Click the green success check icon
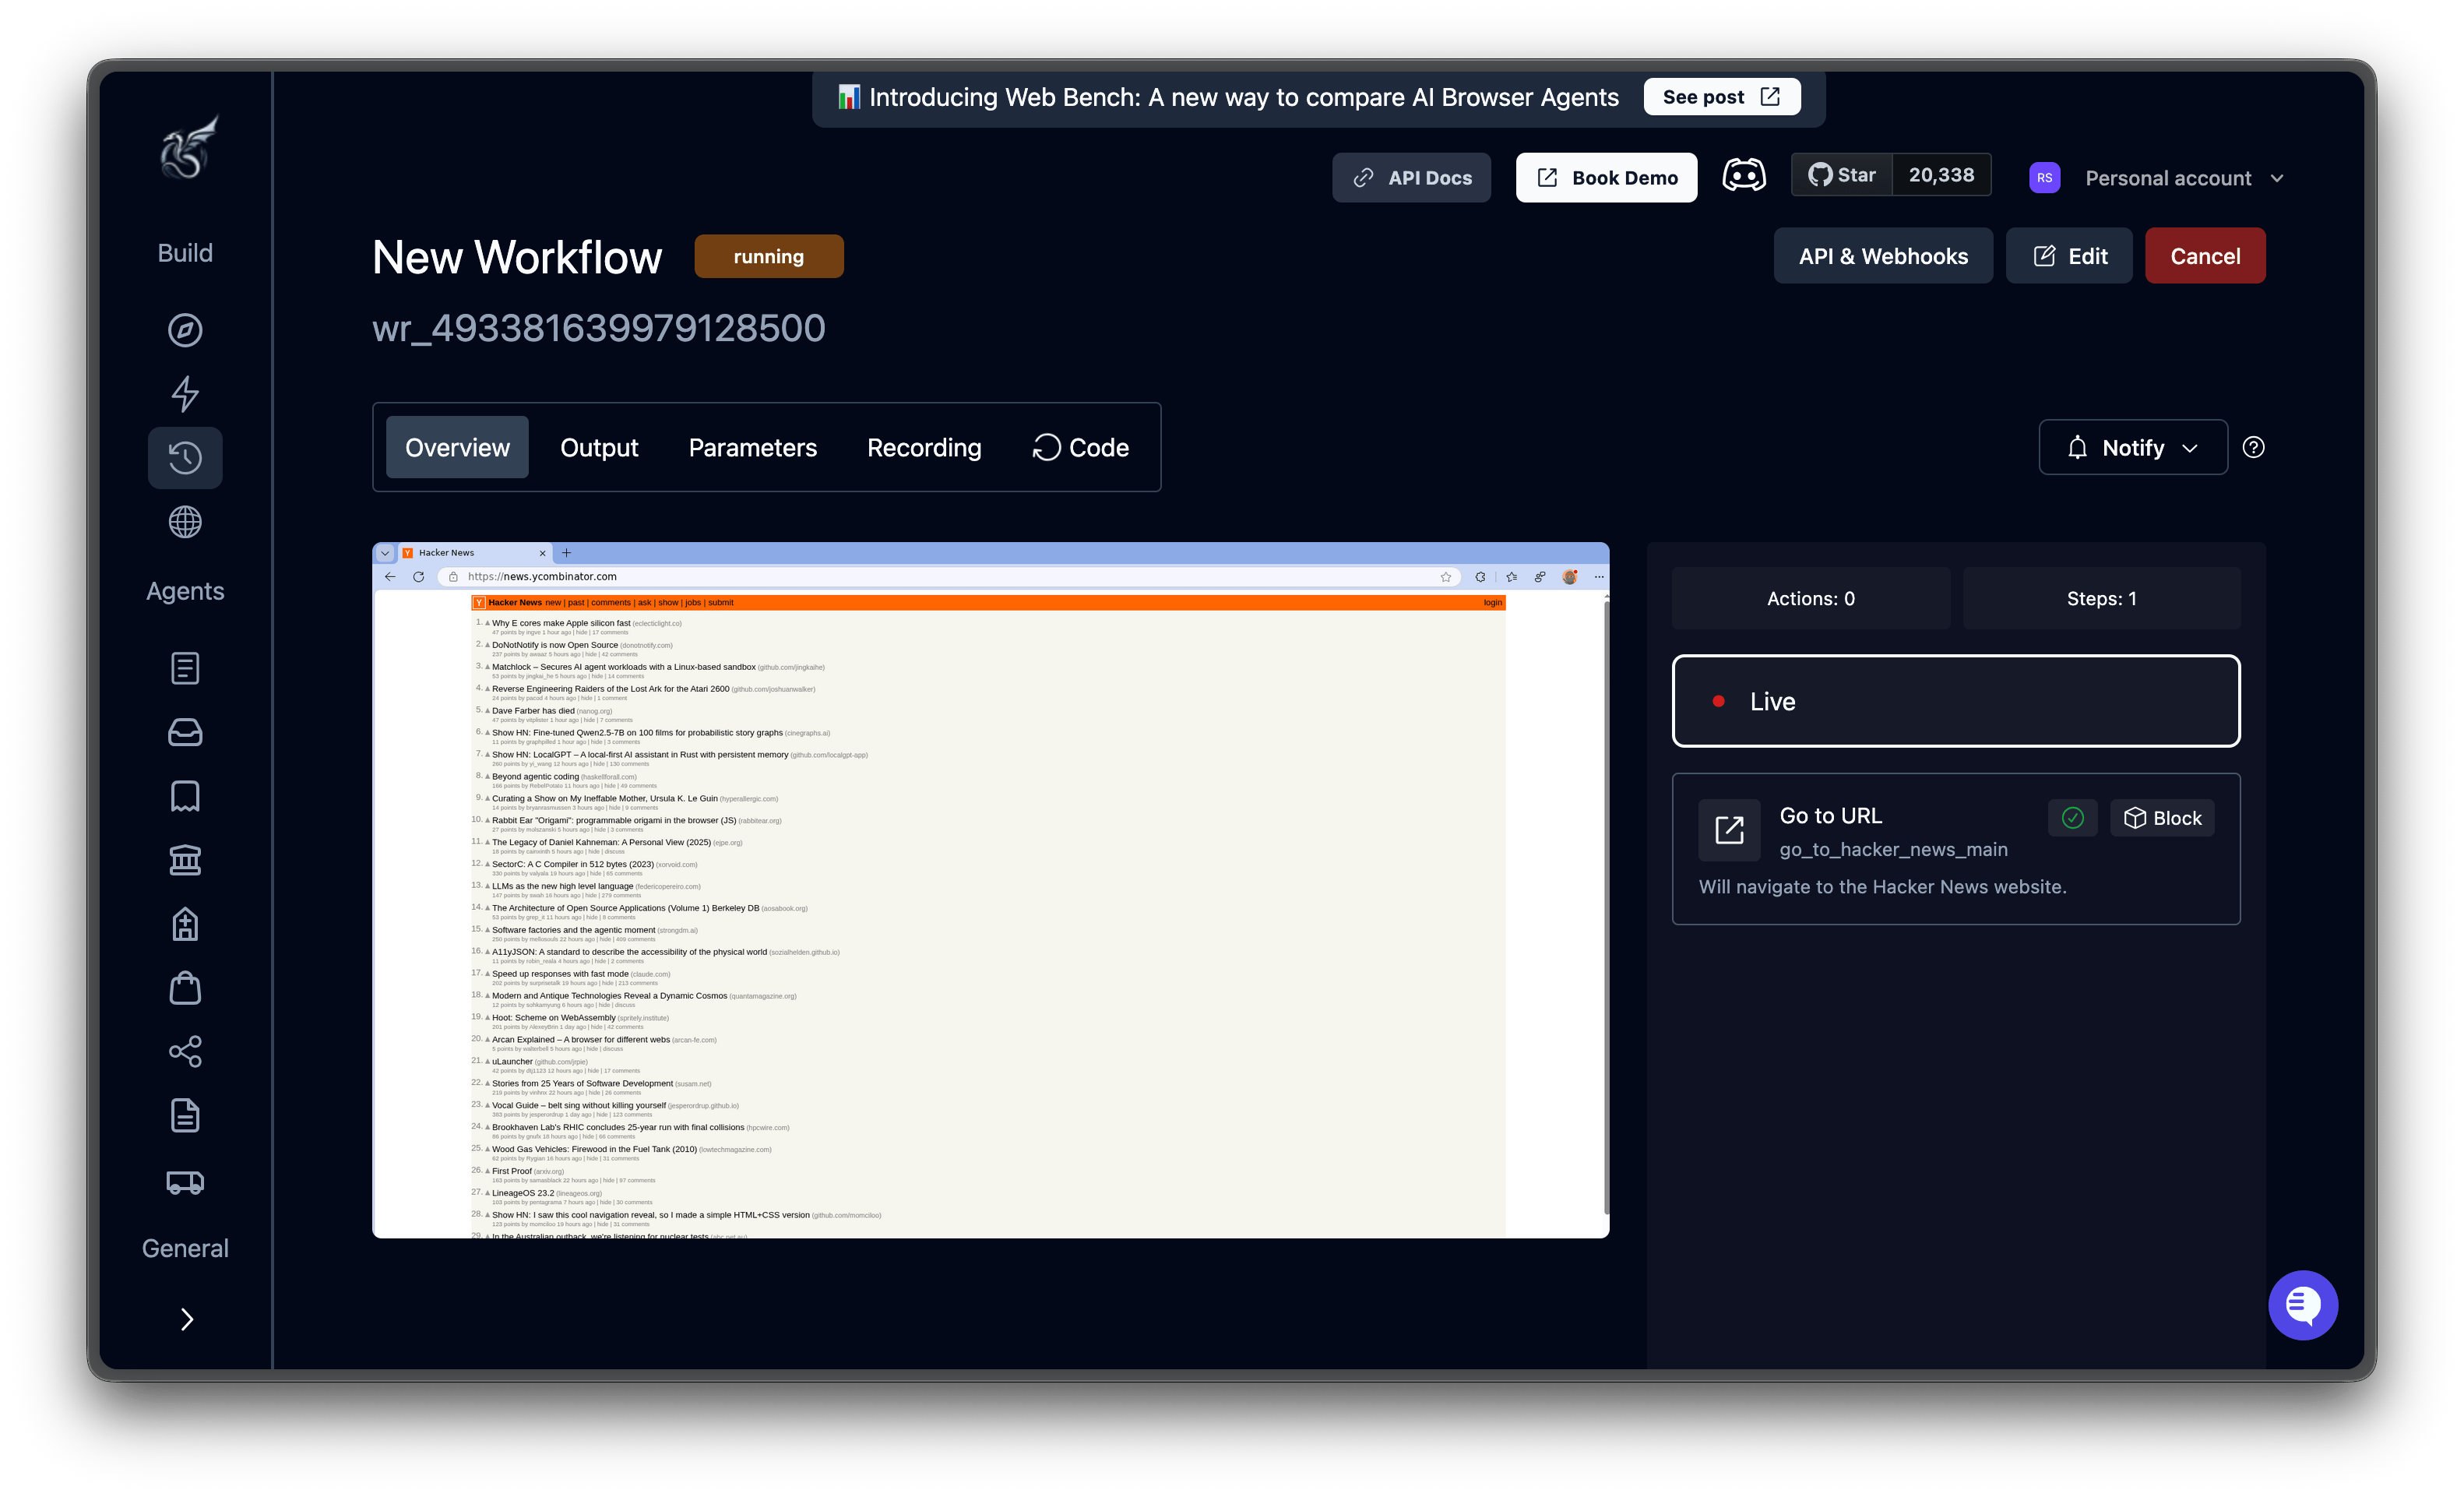This screenshot has width=2464, height=1497. click(x=2072, y=818)
